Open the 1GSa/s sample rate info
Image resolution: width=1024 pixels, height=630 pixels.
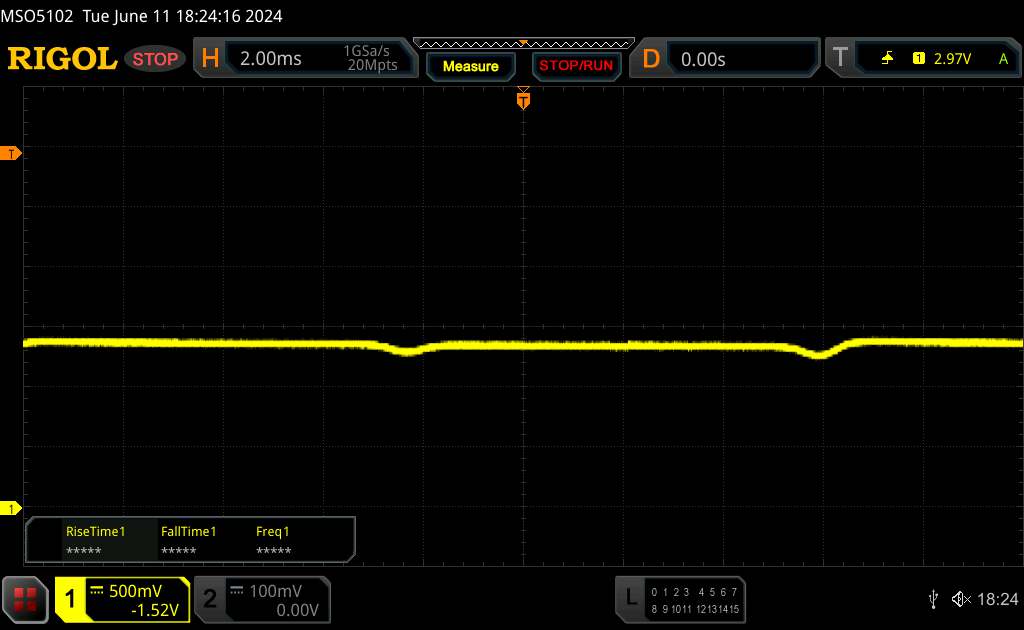[366, 51]
